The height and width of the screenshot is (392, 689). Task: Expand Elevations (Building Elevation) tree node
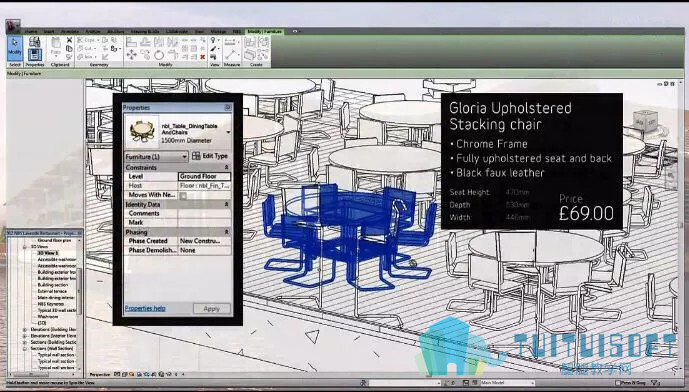coord(25,330)
